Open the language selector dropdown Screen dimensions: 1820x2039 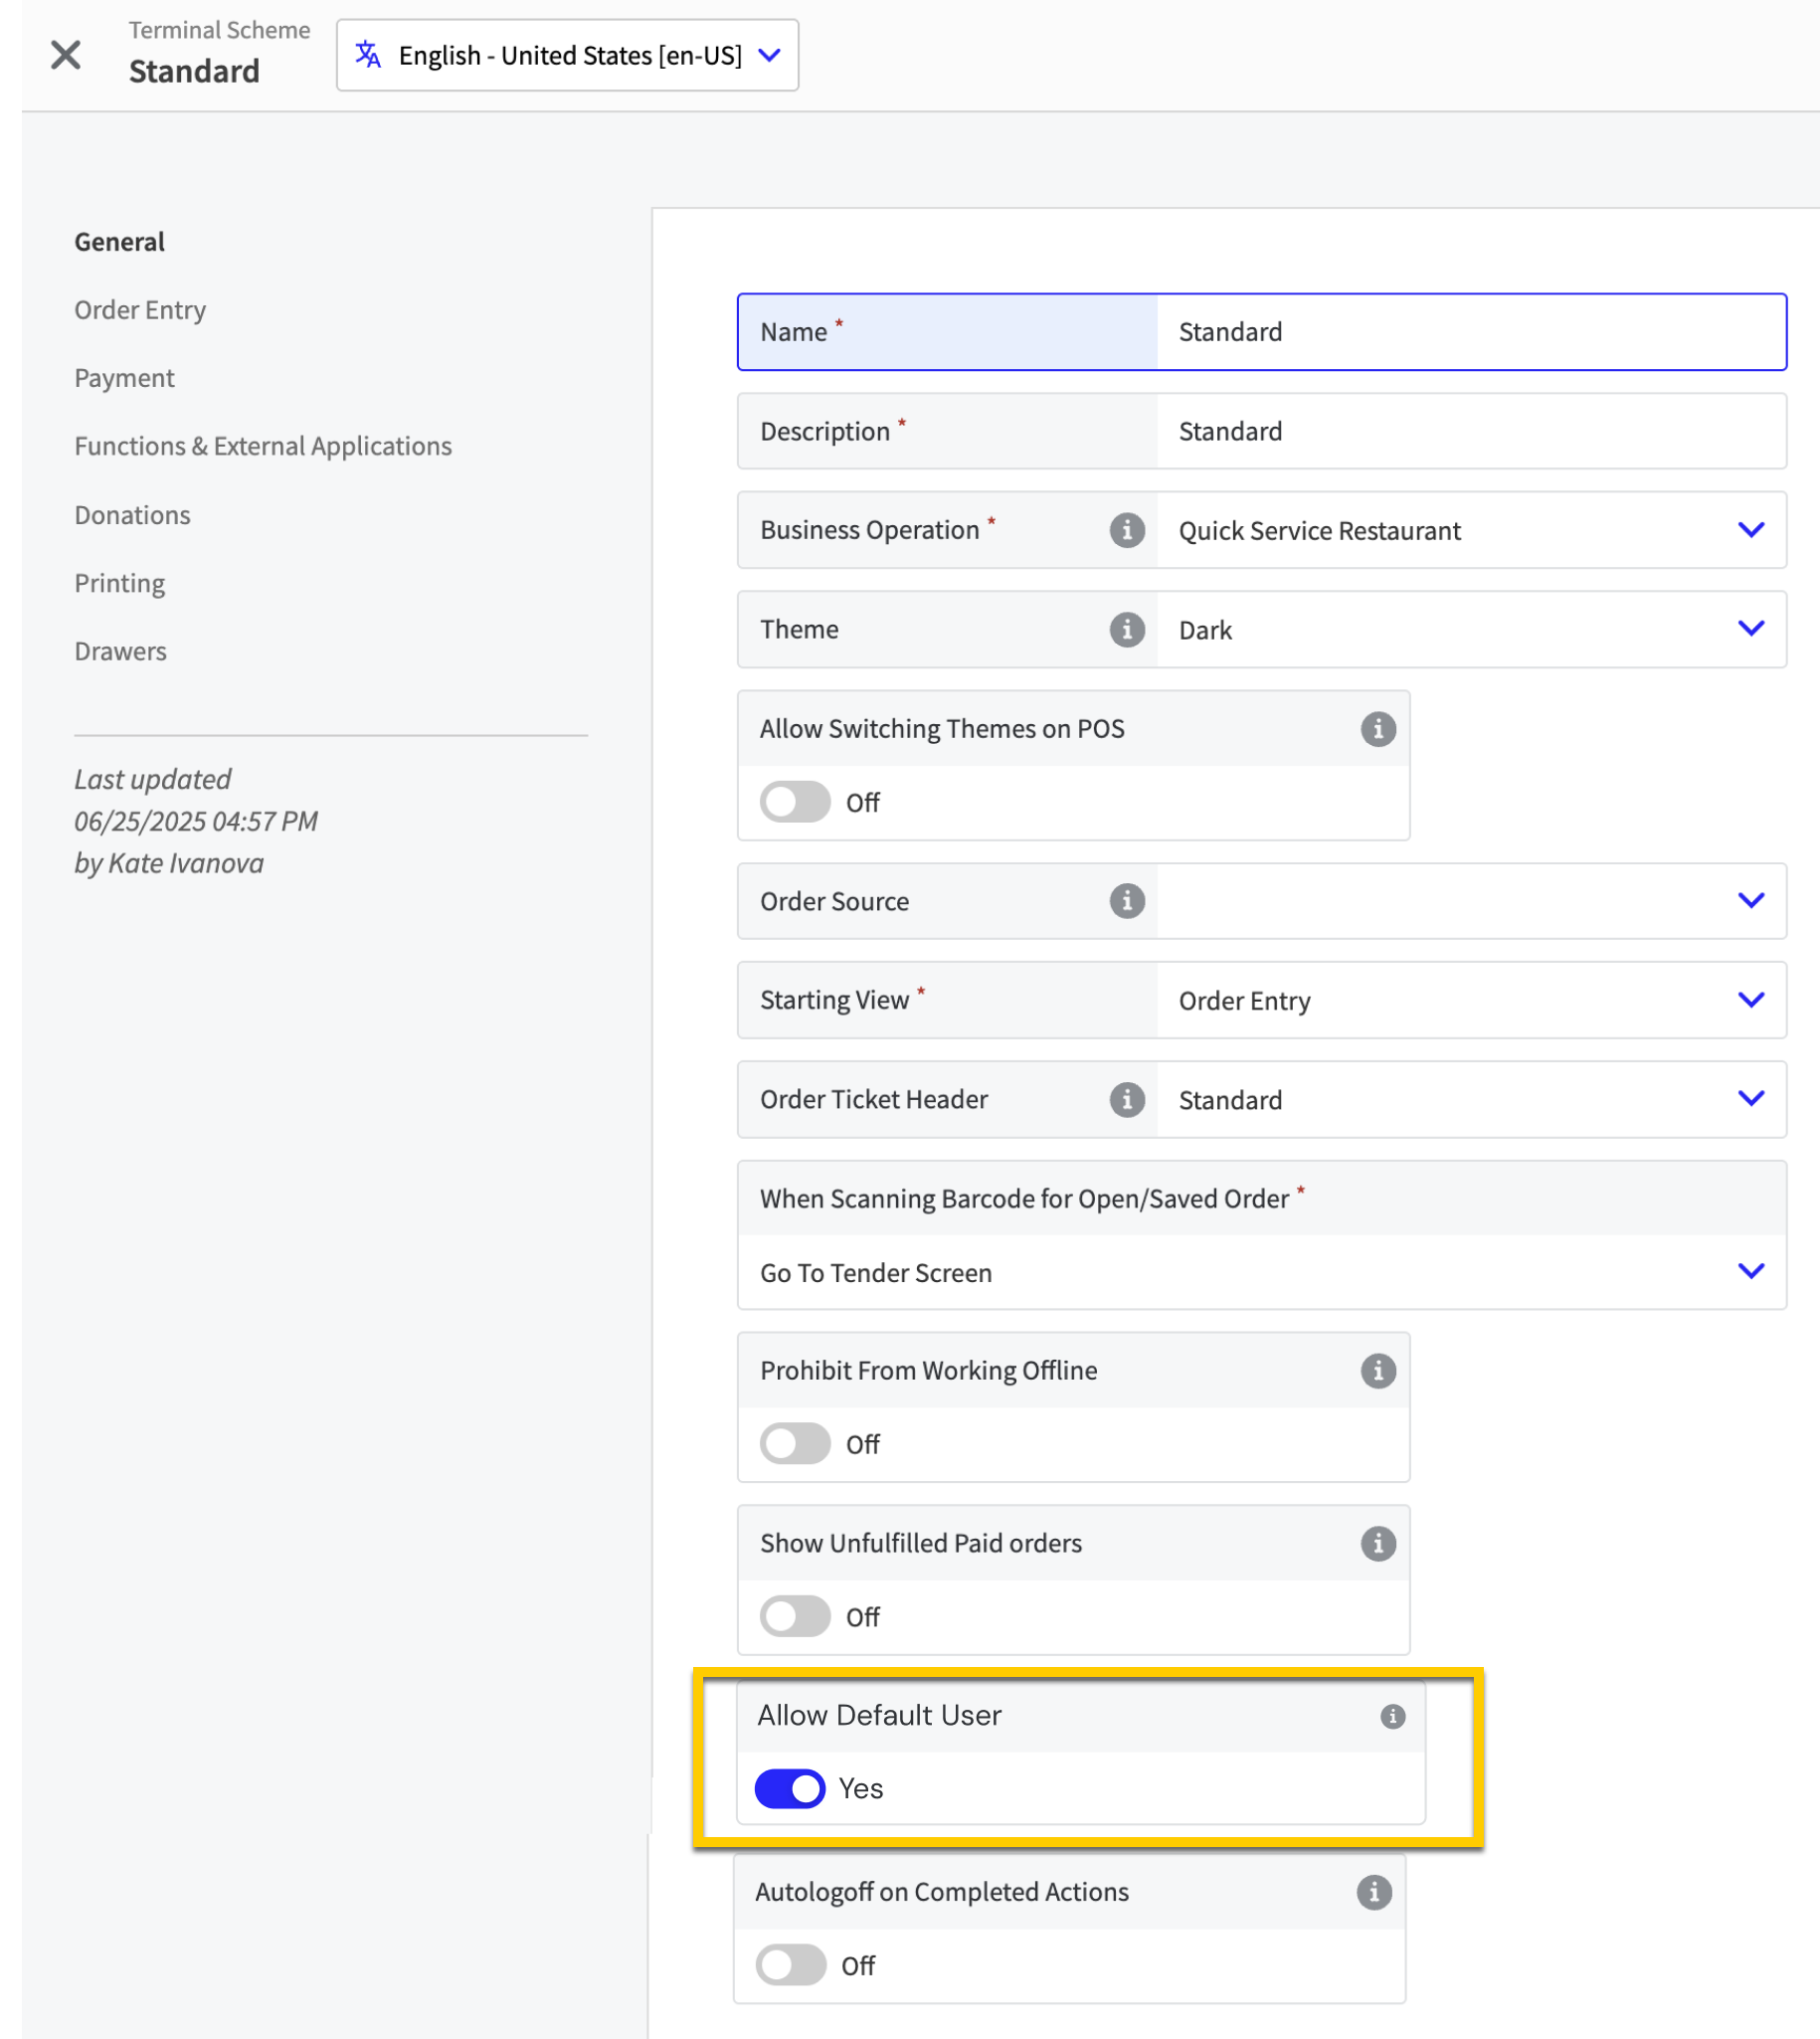pos(567,55)
